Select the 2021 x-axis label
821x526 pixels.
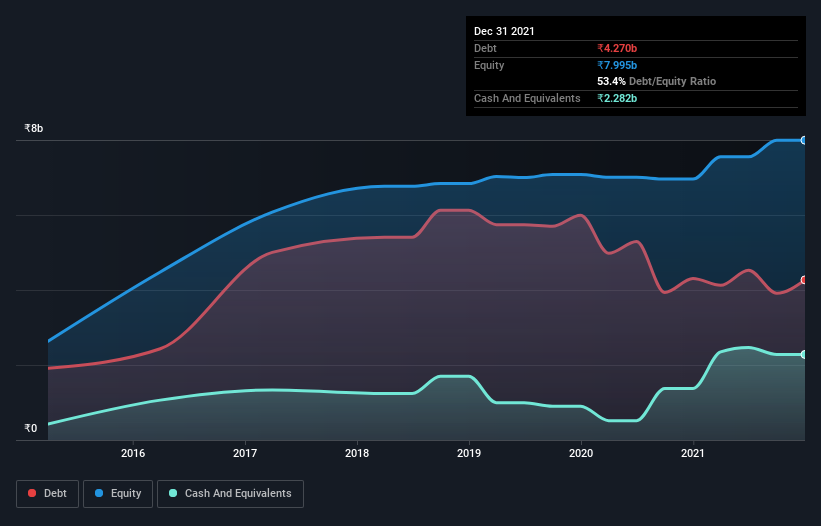tap(693, 453)
